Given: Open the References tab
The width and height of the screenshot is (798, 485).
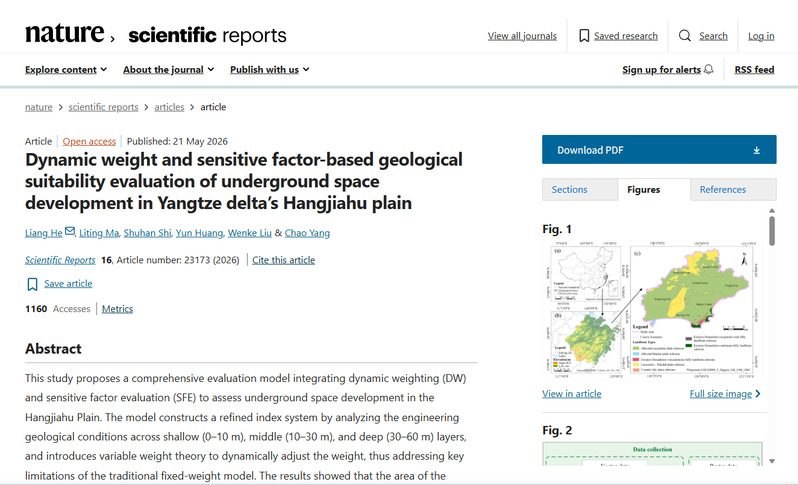Looking at the screenshot, I should [x=733, y=189].
